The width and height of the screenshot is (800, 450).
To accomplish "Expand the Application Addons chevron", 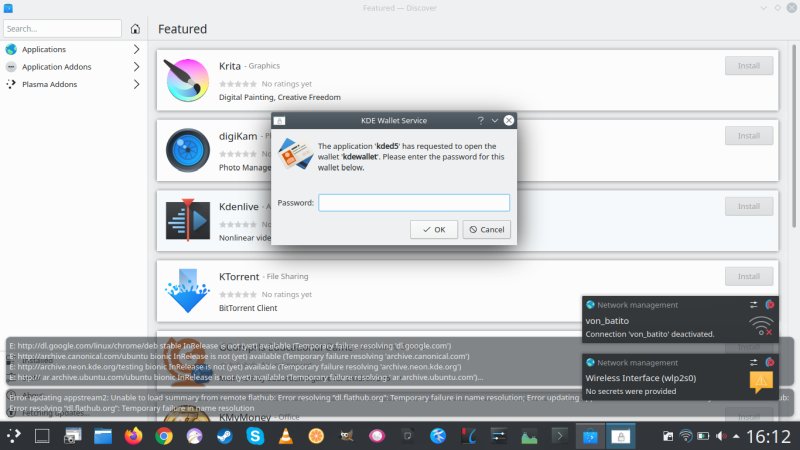I will 136,67.
